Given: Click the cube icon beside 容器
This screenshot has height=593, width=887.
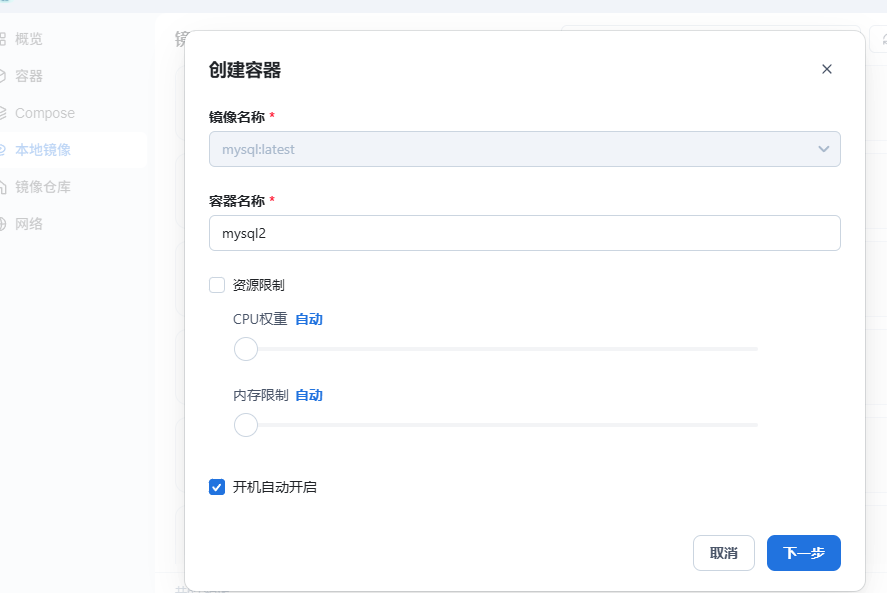Looking at the screenshot, I should (3, 76).
